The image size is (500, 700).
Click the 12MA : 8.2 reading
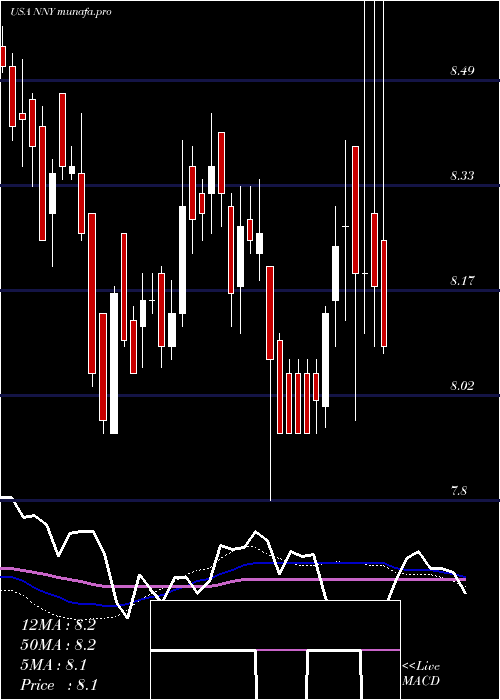(58, 625)
